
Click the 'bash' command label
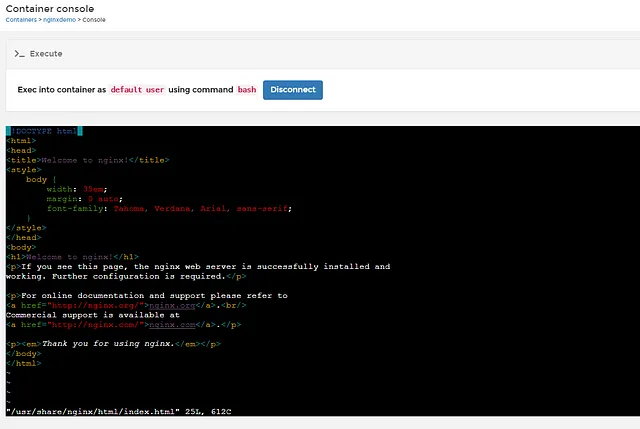pos(247,90)
